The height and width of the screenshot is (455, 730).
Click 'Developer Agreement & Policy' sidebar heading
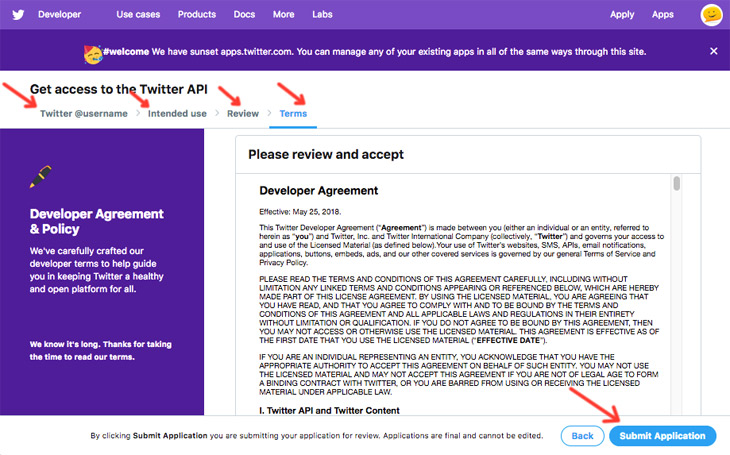point(96,221)
